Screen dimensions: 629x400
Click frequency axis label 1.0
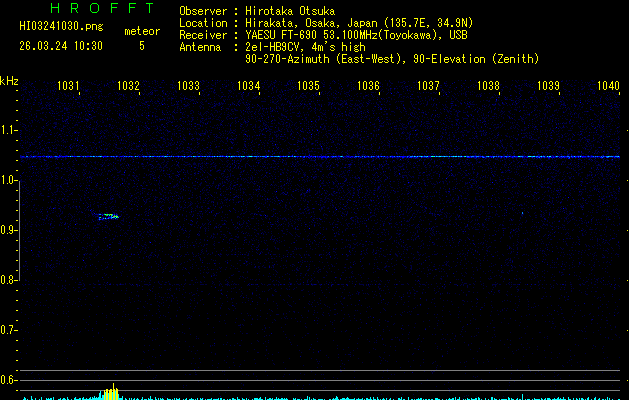click(x=8, y=180)
